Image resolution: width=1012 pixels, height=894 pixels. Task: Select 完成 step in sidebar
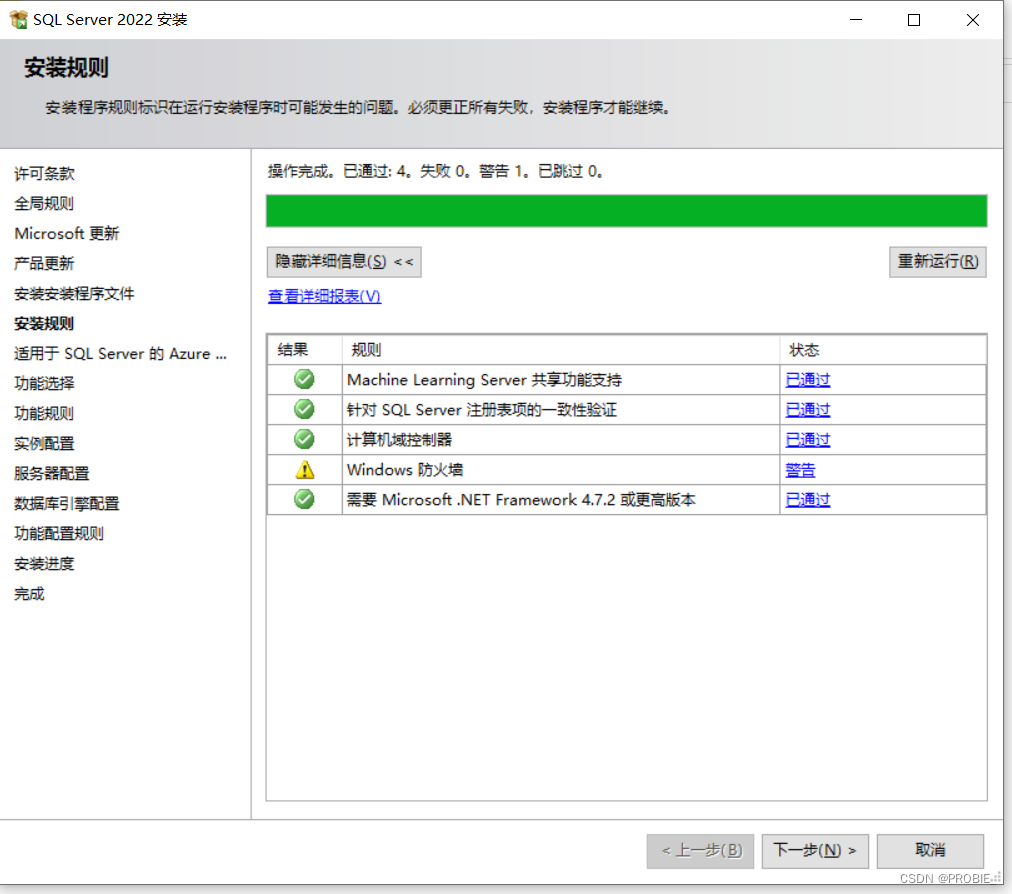(x=29, y=594)
